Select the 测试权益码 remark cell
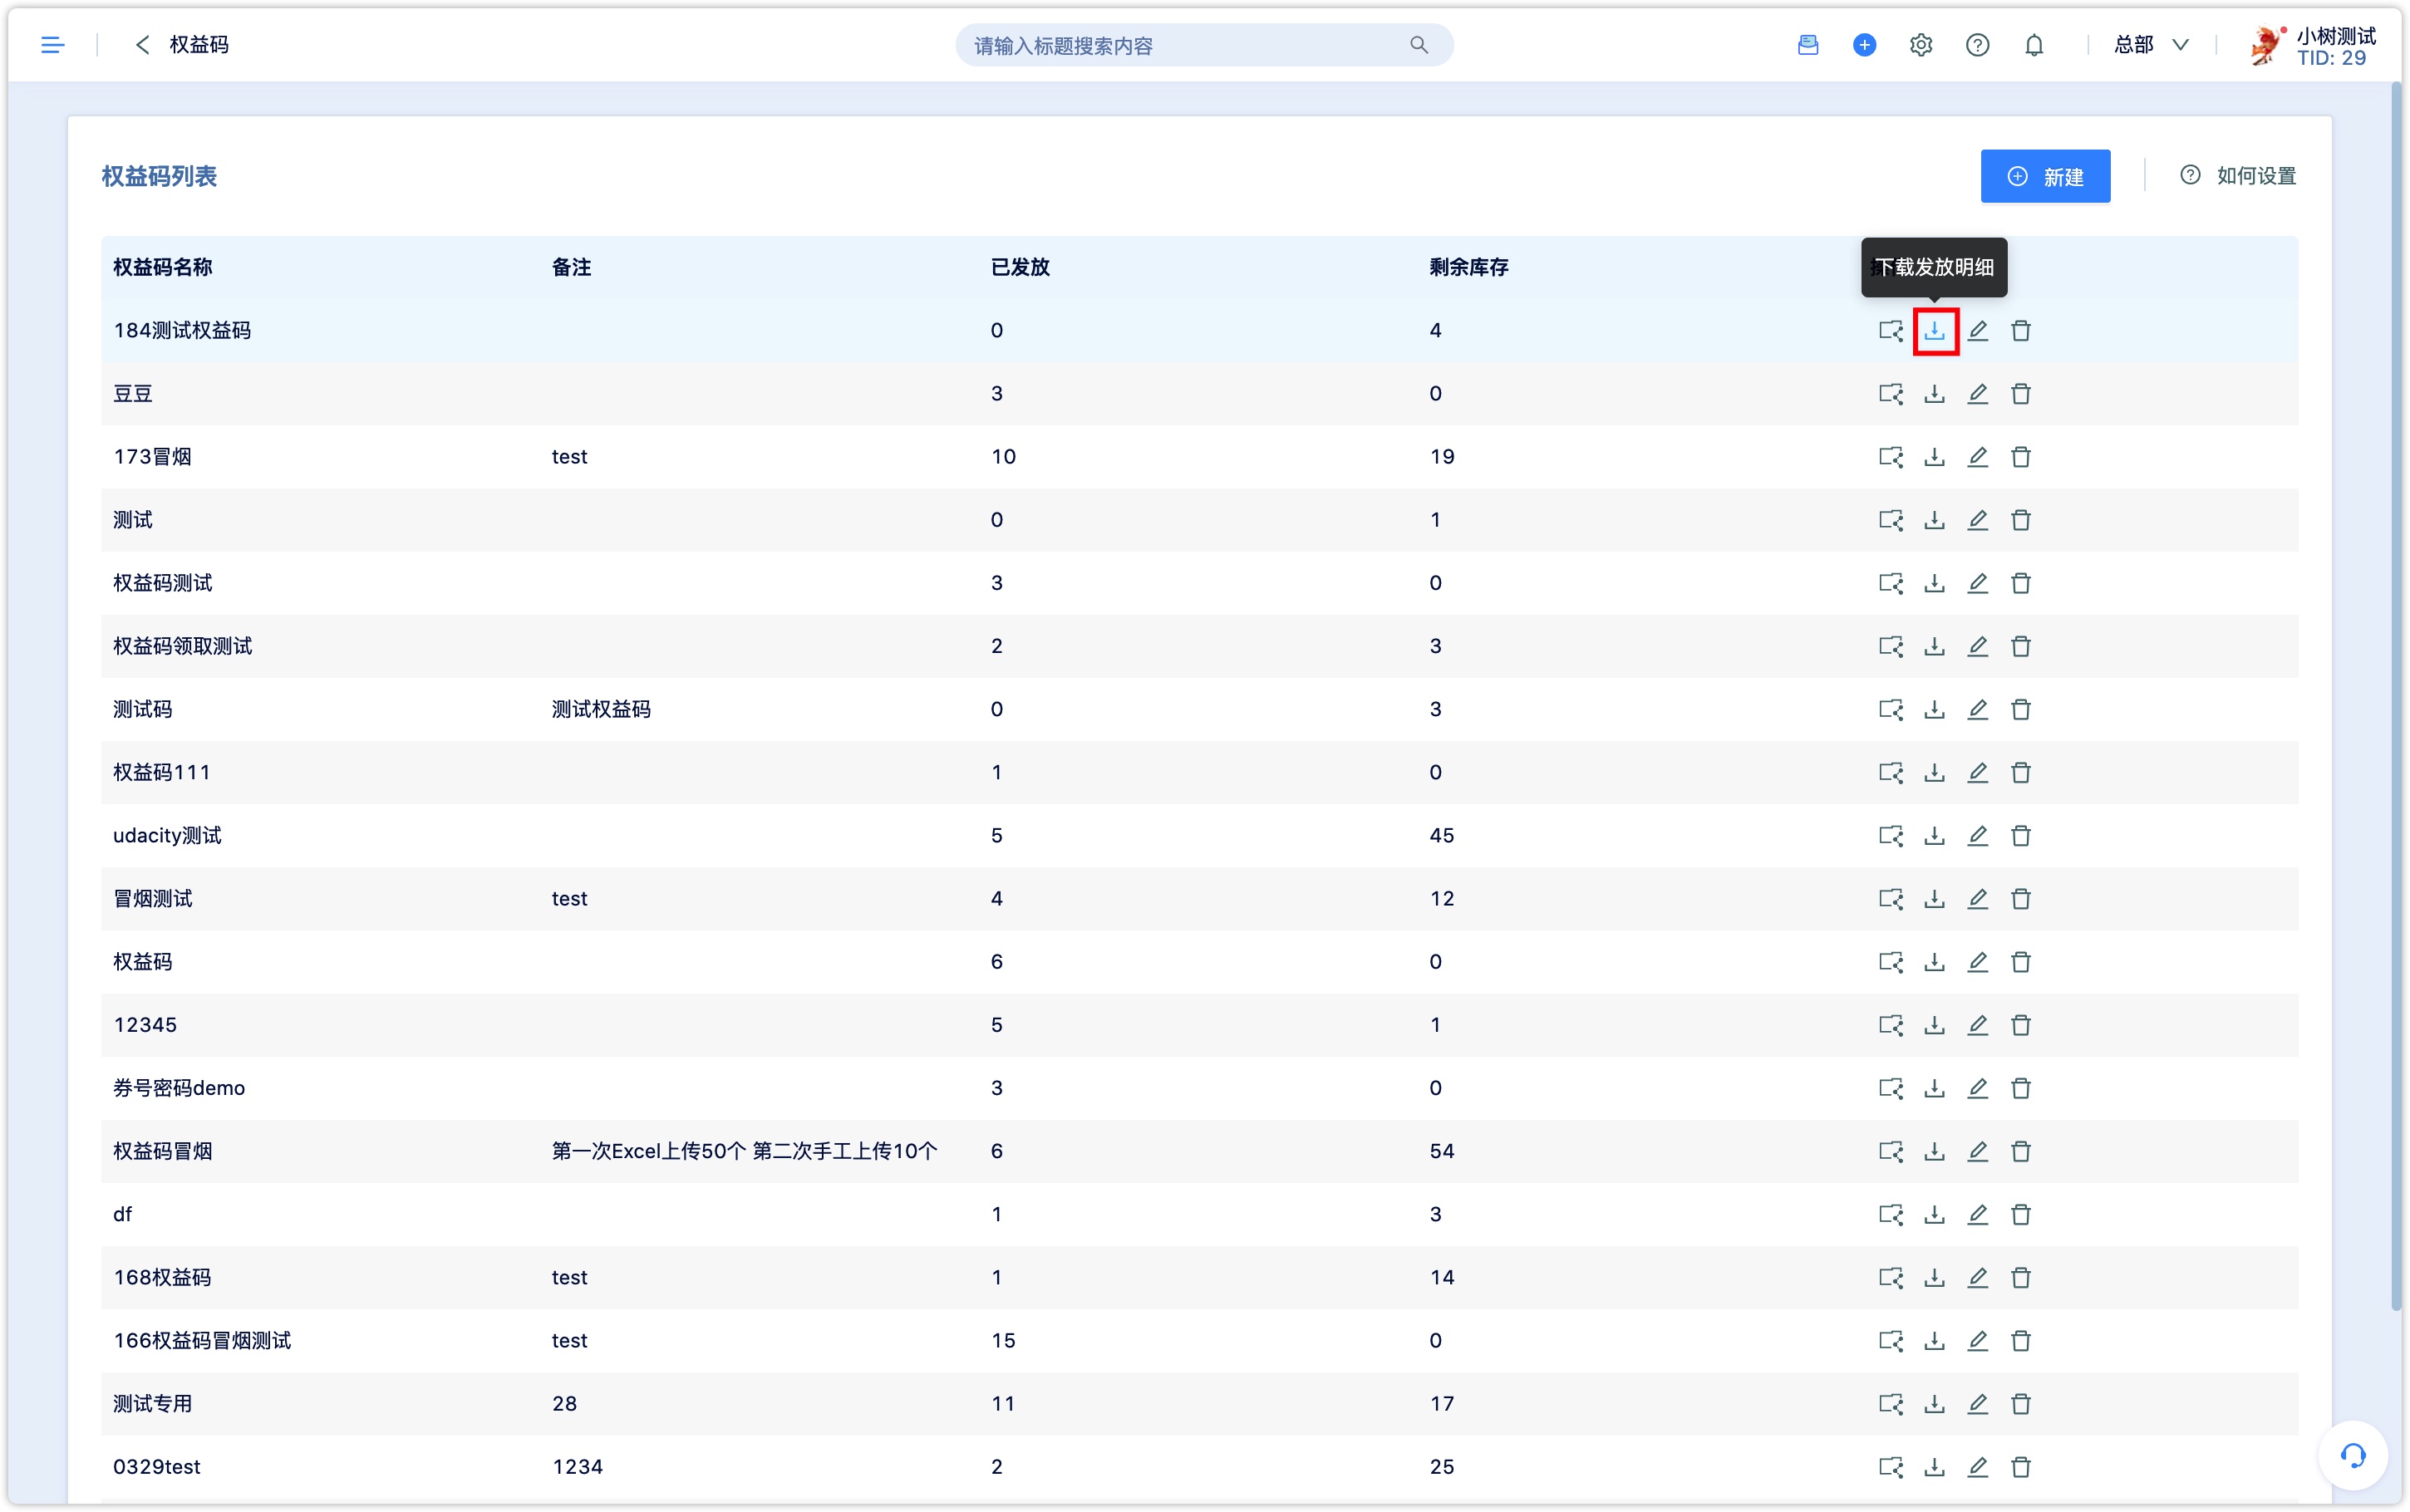This screenshot has width=2410, height=1512. [601, 709]
